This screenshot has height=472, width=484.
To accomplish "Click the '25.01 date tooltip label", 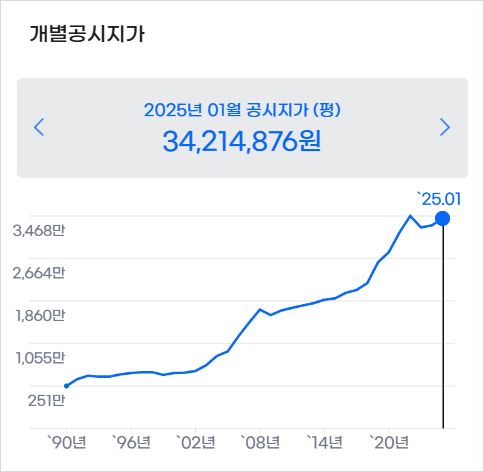I will (440, 199).
